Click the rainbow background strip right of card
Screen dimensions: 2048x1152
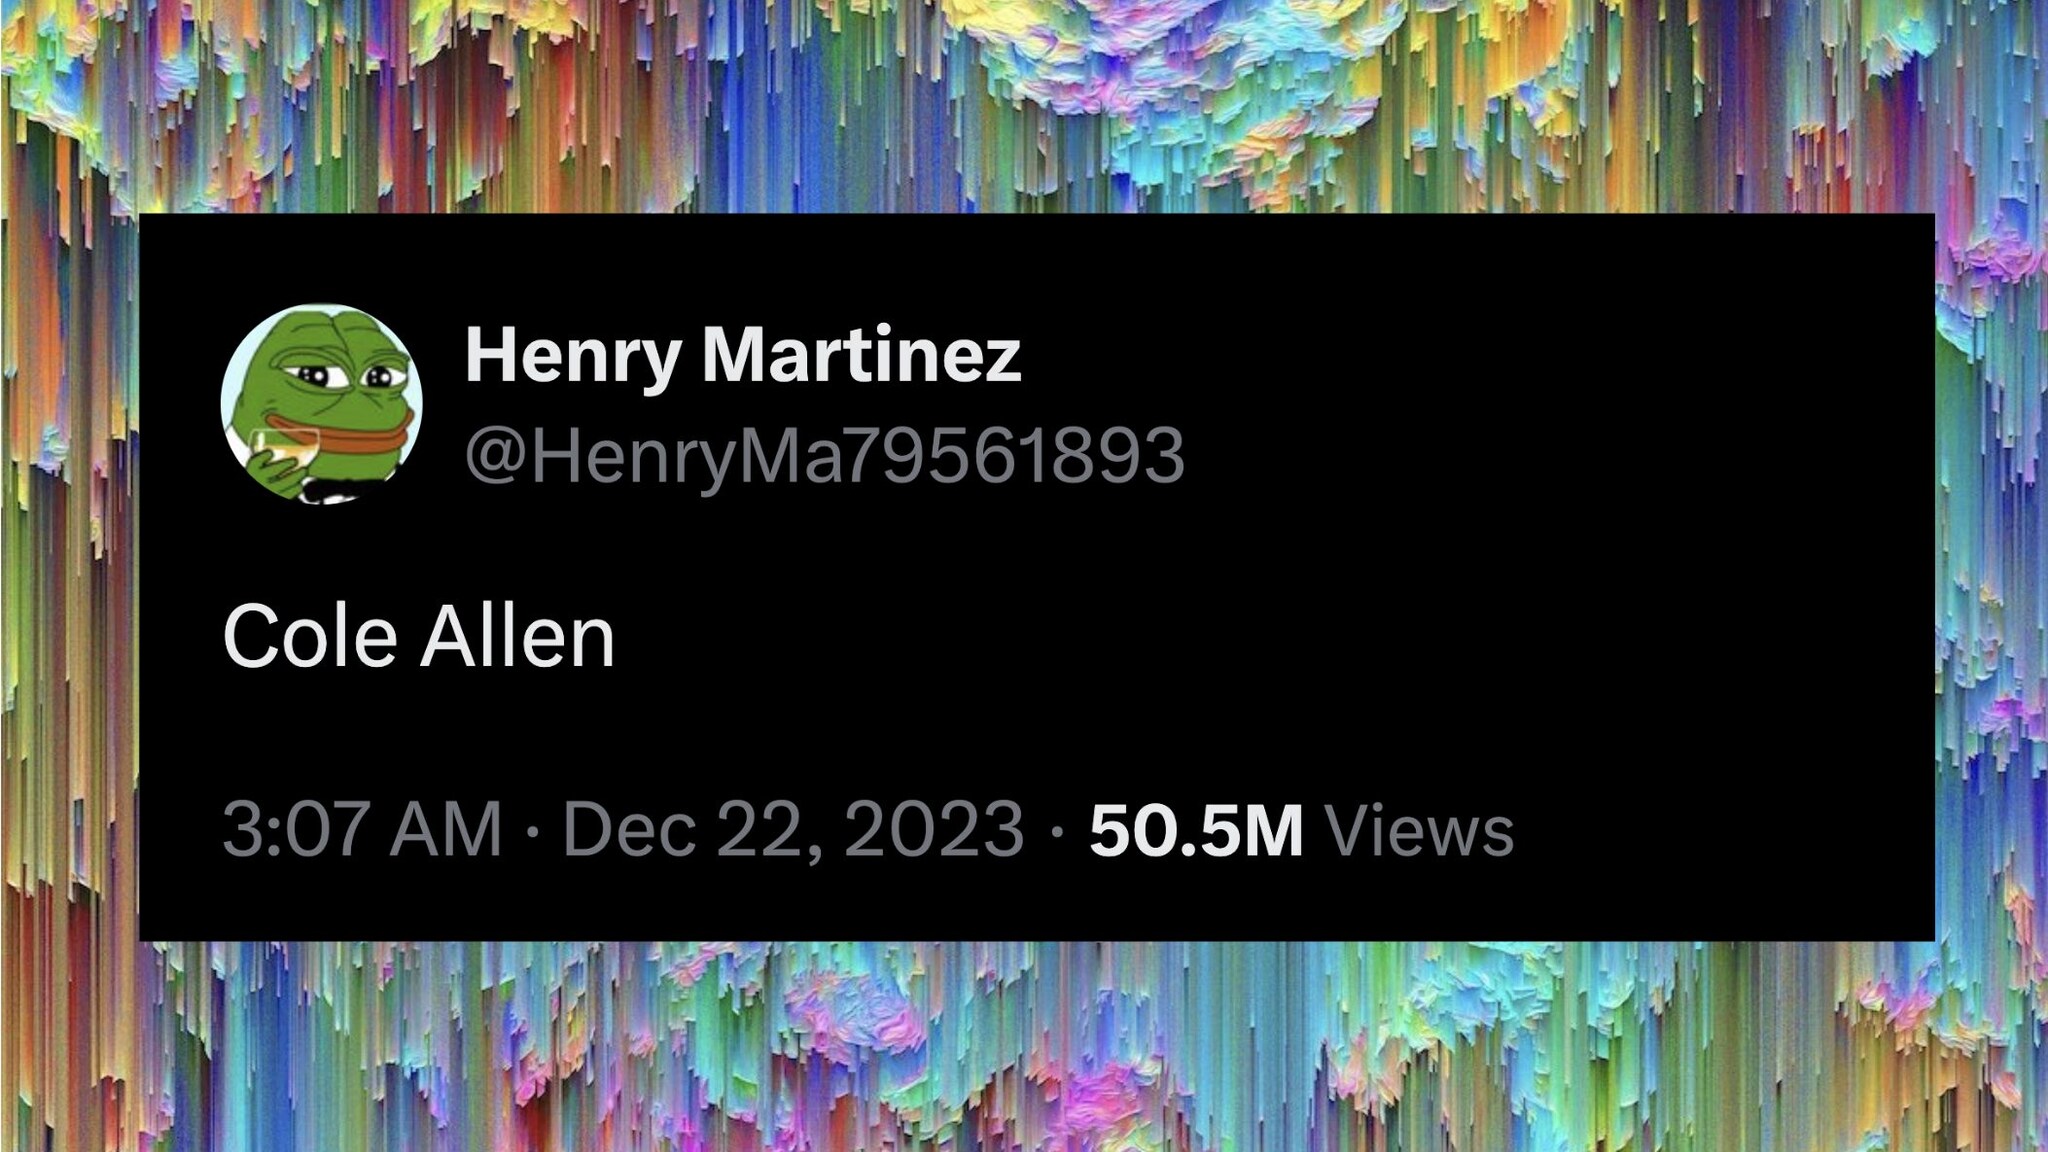tap(1991, 576)
